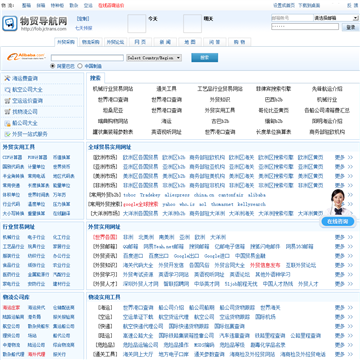The width and height of the screenshot is (360, 360).
Task: Click the Alibaba.com logo beside search box
Action: click(26, 57)
